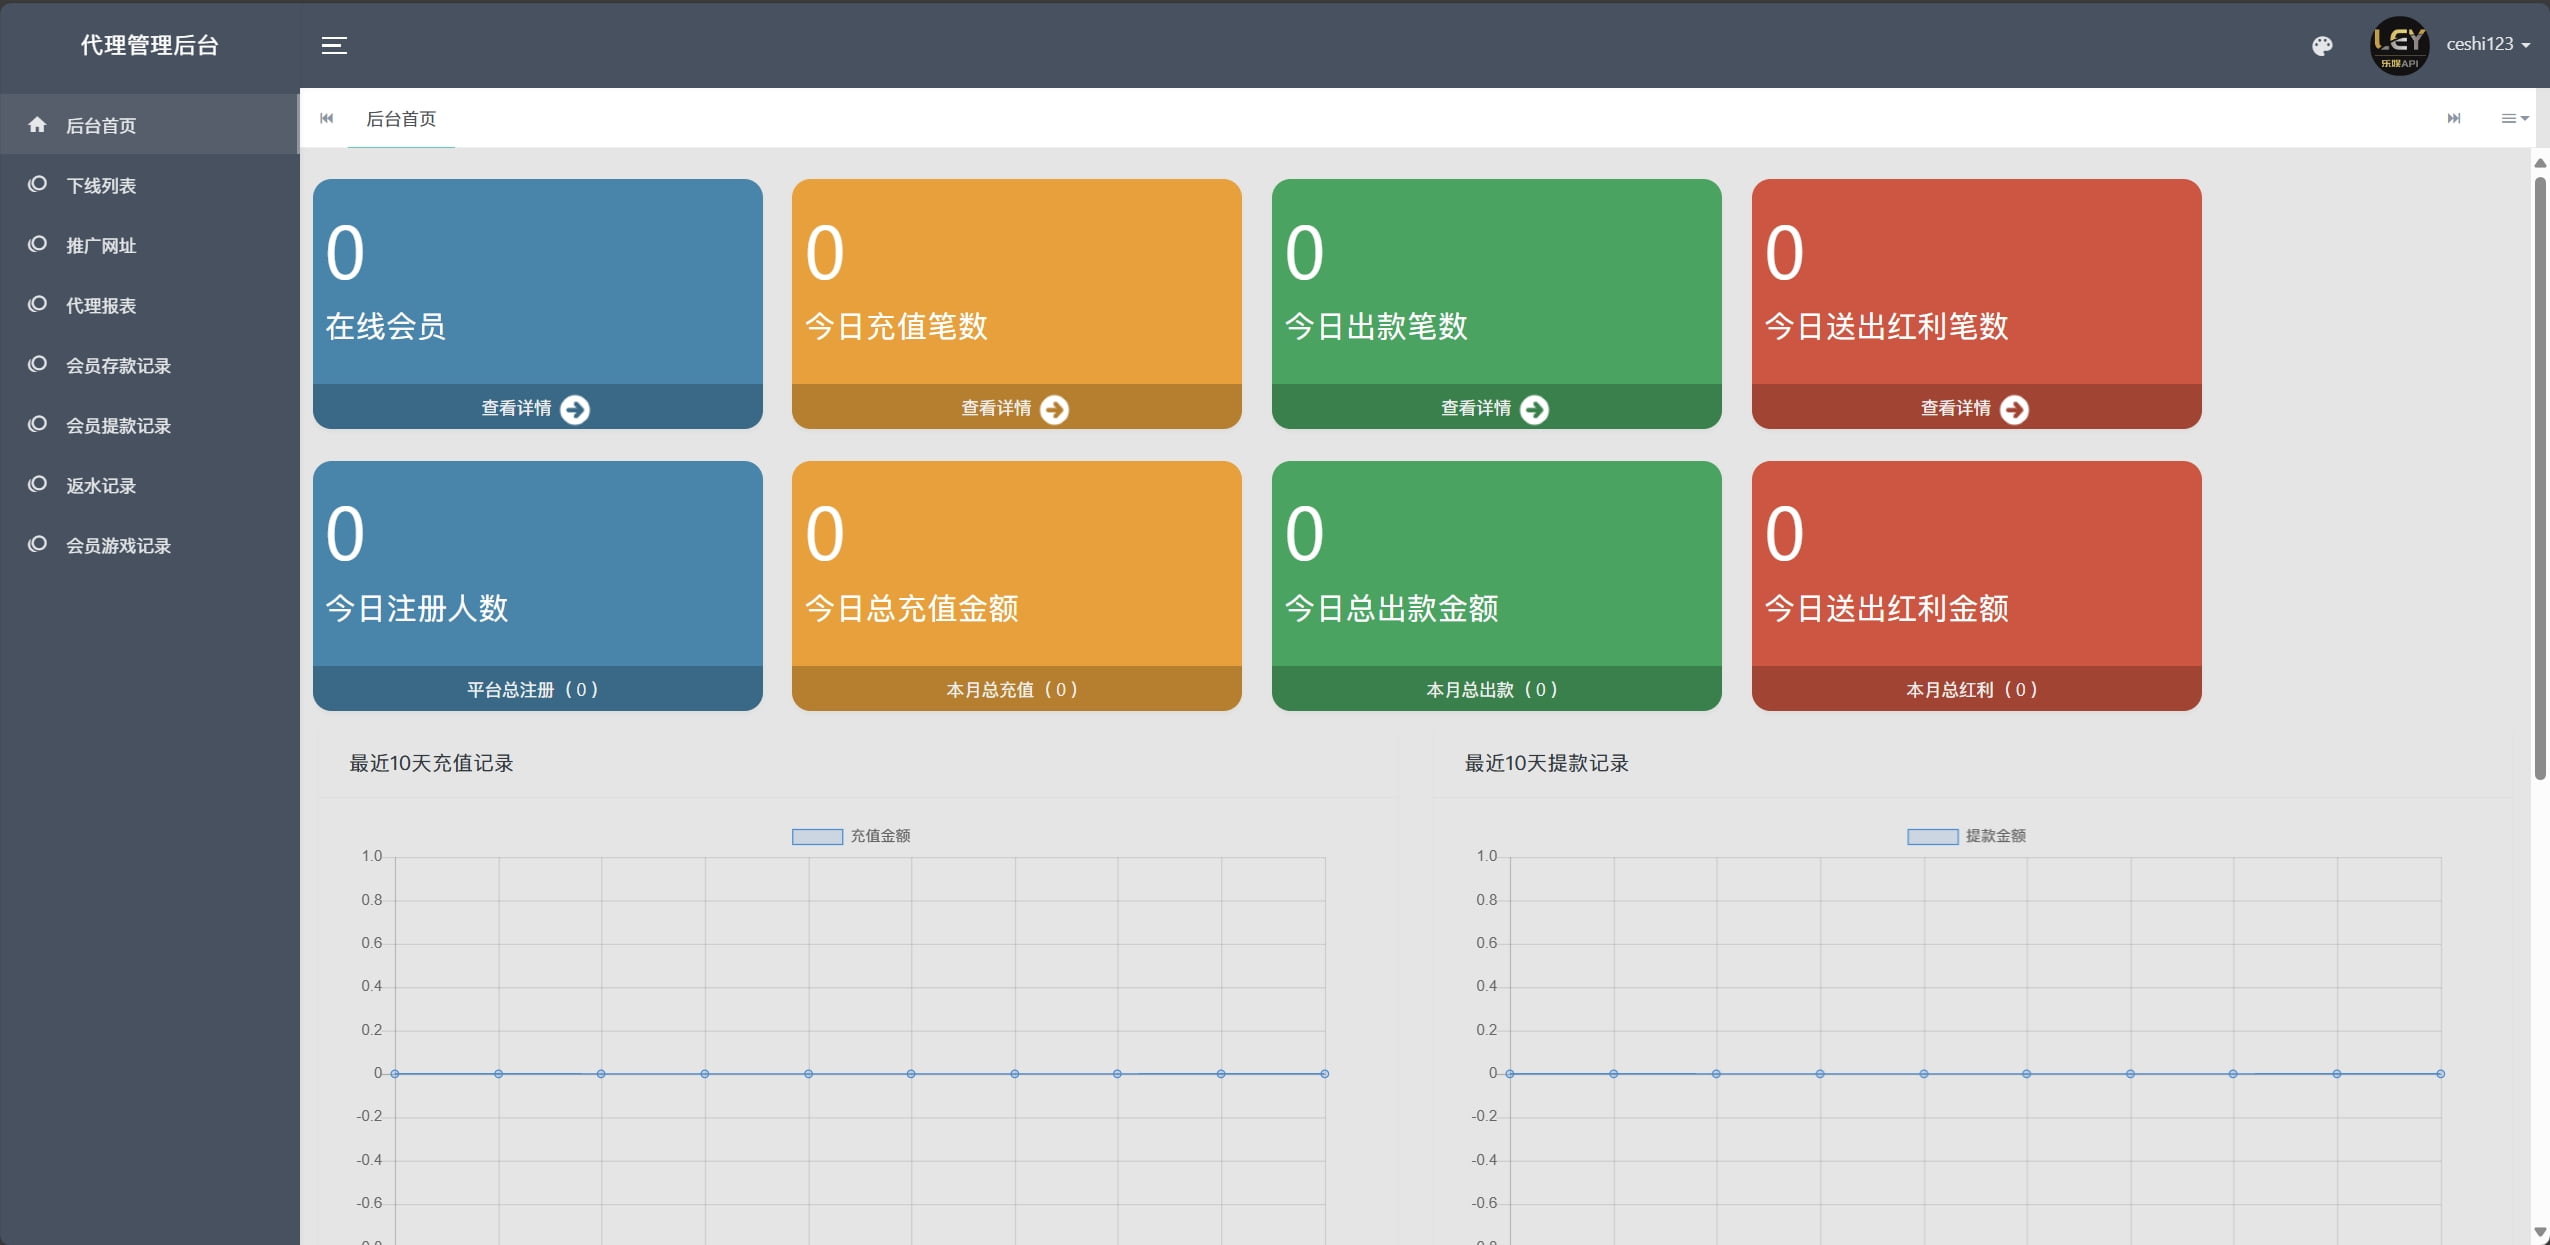Click the LEY avatar logo

tap(2399, 45)
